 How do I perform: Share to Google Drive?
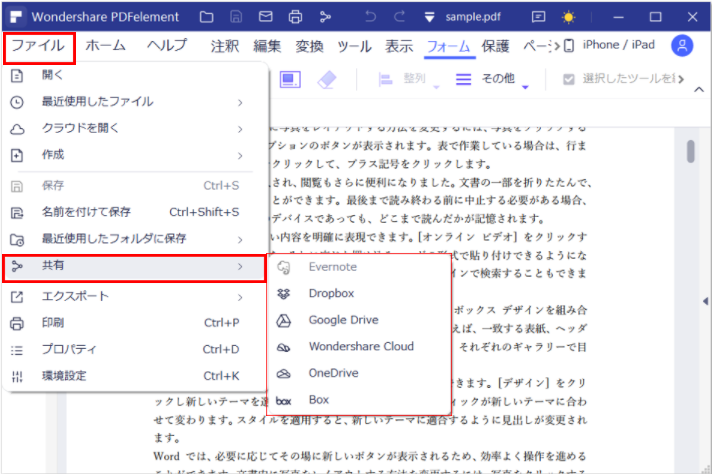pos(359,321)
